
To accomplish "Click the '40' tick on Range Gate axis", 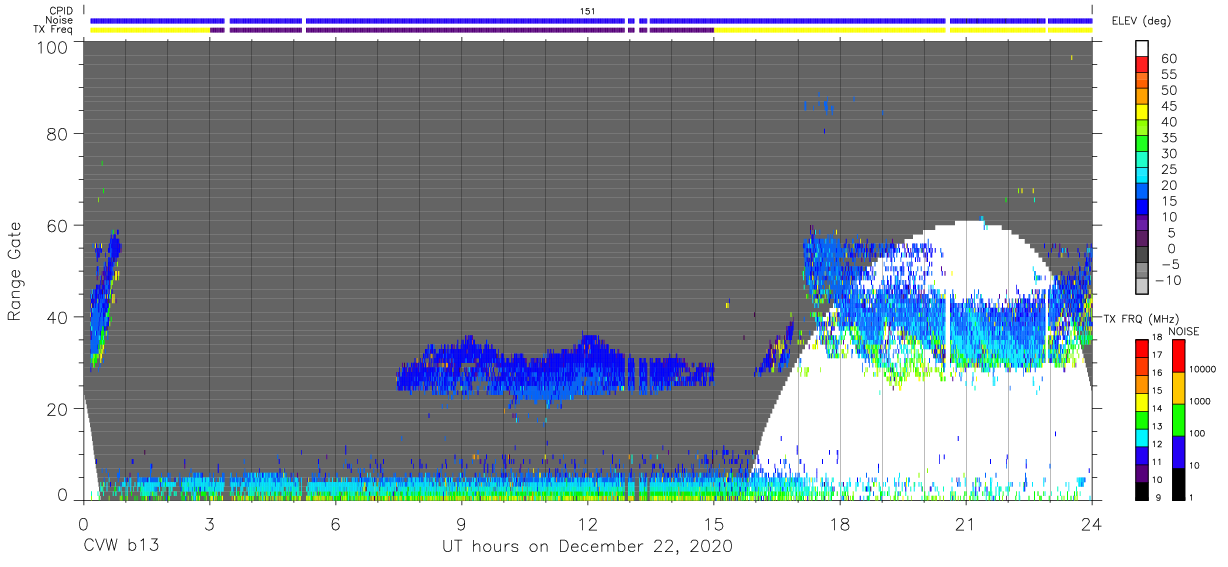I will [58, 317].
